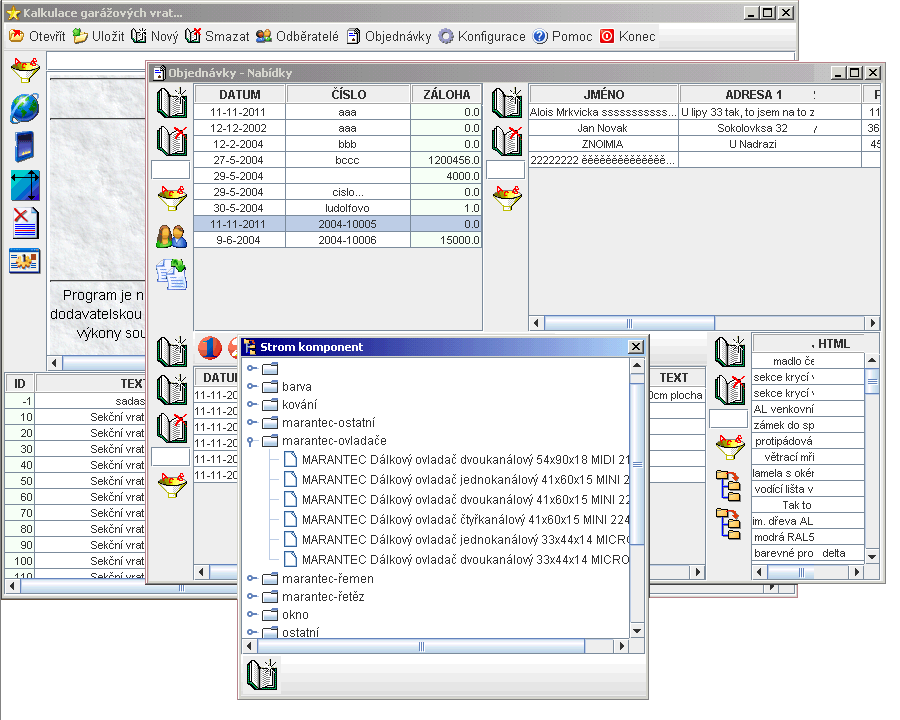Viewport: 900px width, 720px height.
Task: Click funnel filter icon in lower-left Objednávky column
Action: click(x=172, y=485)
